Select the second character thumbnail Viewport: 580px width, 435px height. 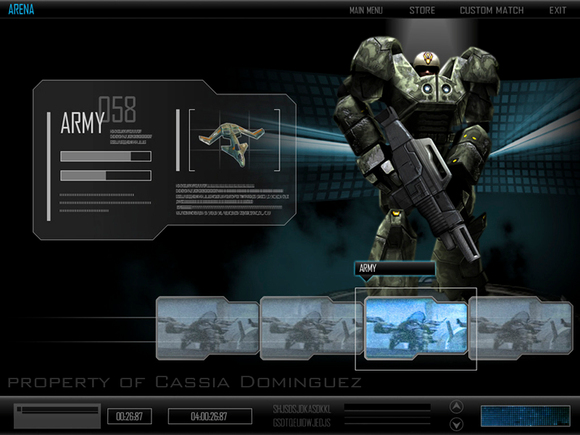tap(312, 328)
